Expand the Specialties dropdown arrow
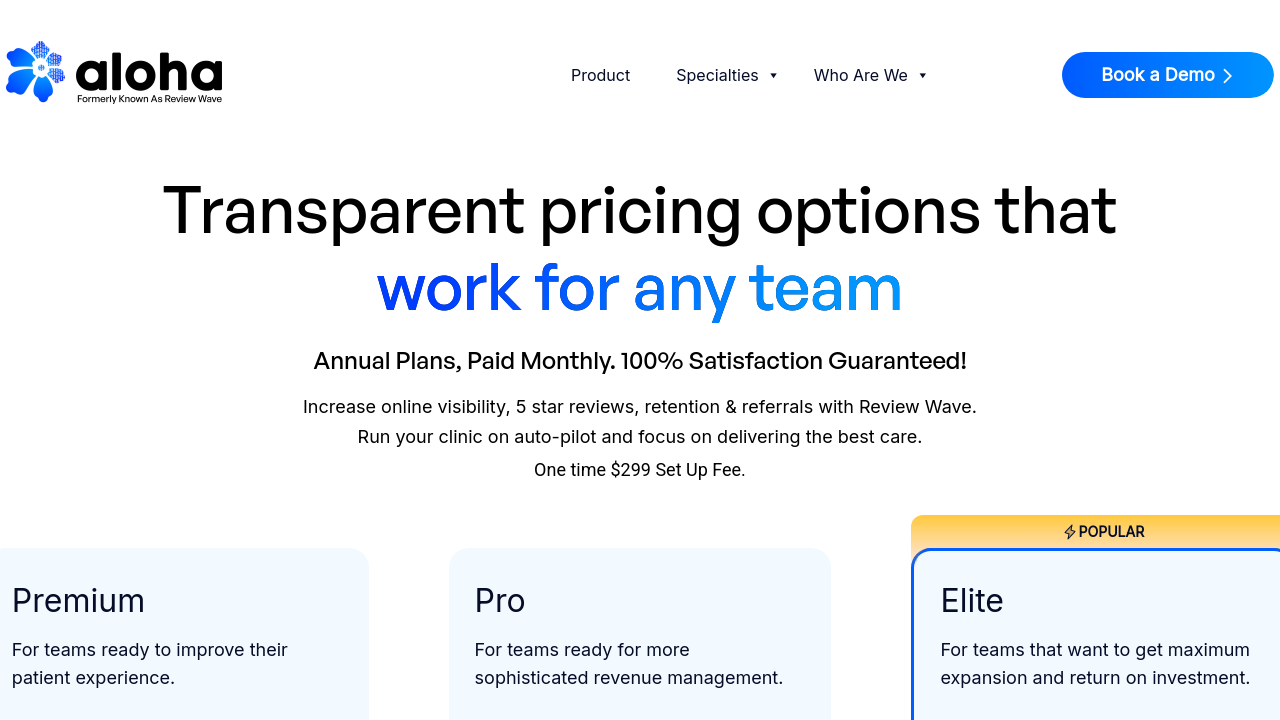This screenshot has width=1280, height=720. click(x=773, y=76)
